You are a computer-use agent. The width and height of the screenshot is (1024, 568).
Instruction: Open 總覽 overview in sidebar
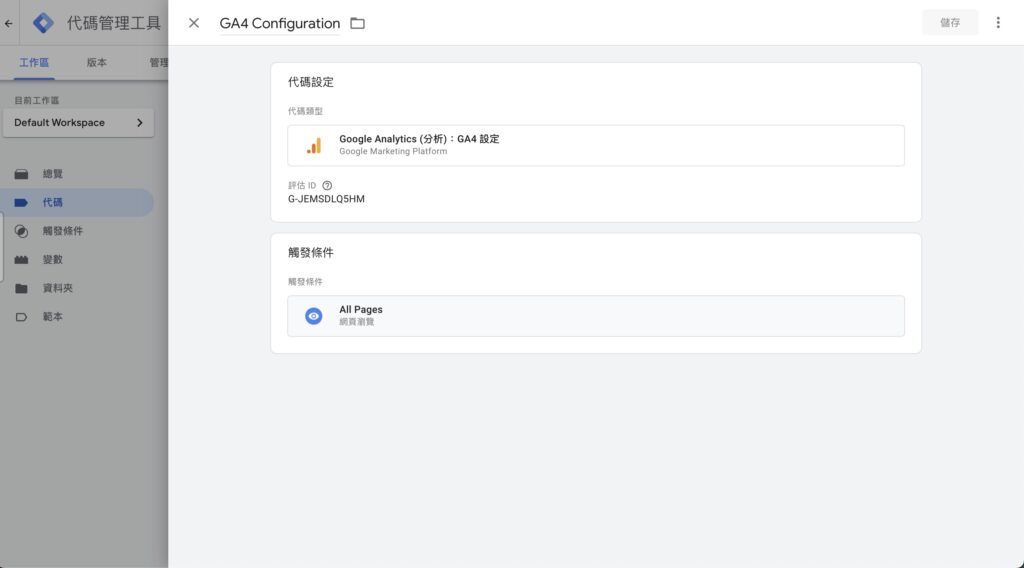pos(77,174)
